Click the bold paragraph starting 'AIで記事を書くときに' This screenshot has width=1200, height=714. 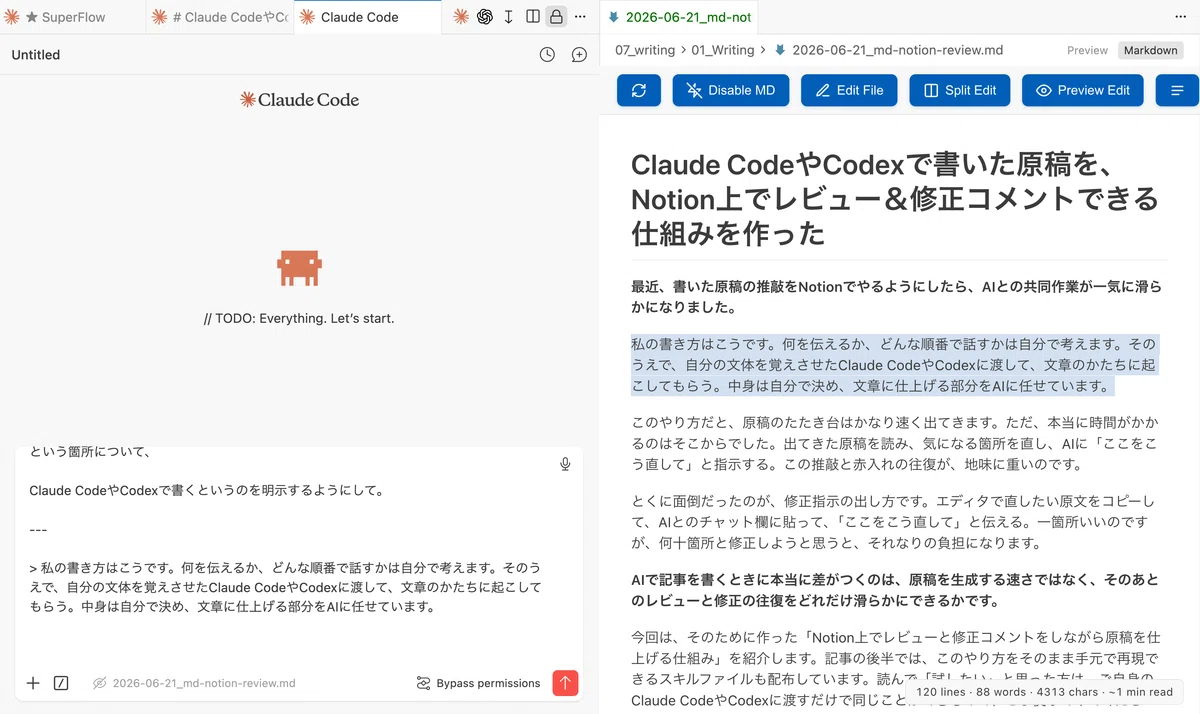click(893, 590)
